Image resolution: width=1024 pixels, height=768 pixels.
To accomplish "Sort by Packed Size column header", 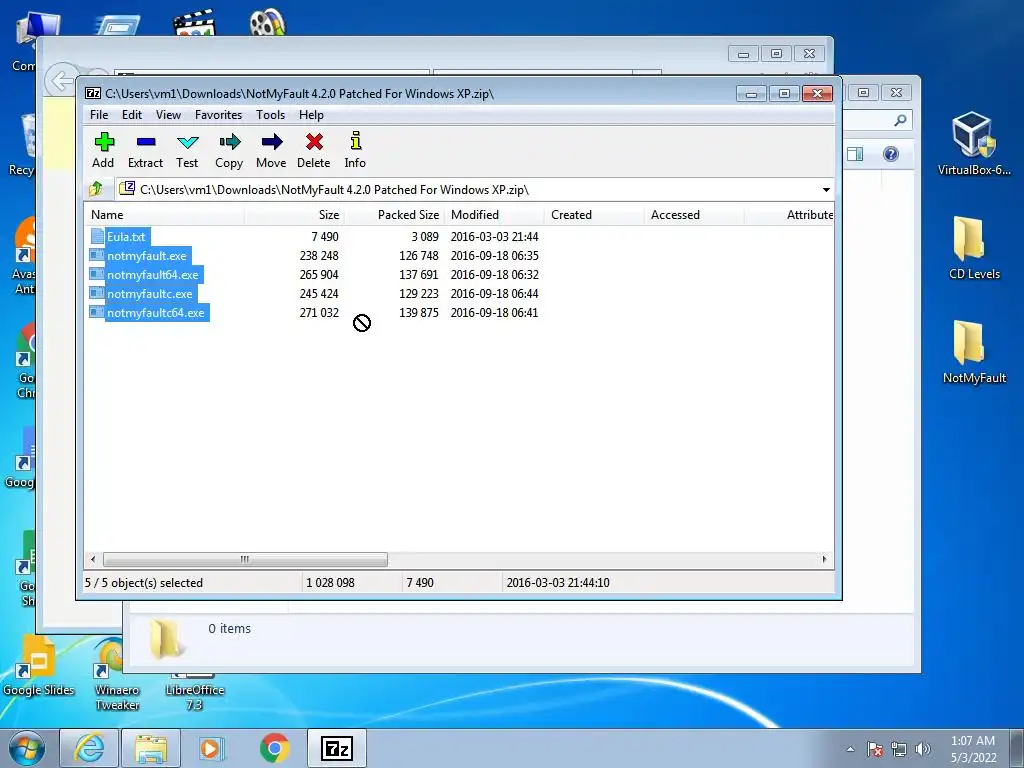I will coord(394,215).
